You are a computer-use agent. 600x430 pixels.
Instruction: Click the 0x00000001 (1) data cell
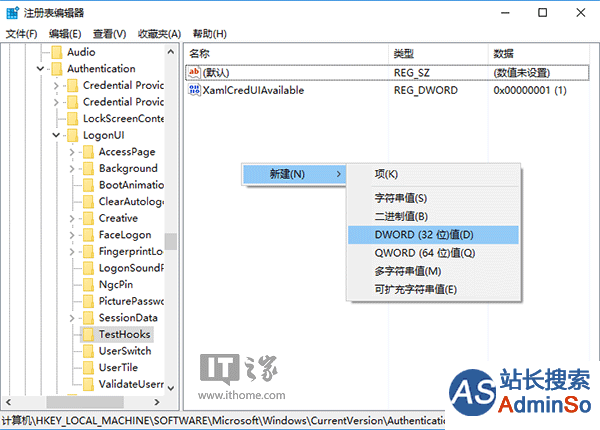coord(530,90)
